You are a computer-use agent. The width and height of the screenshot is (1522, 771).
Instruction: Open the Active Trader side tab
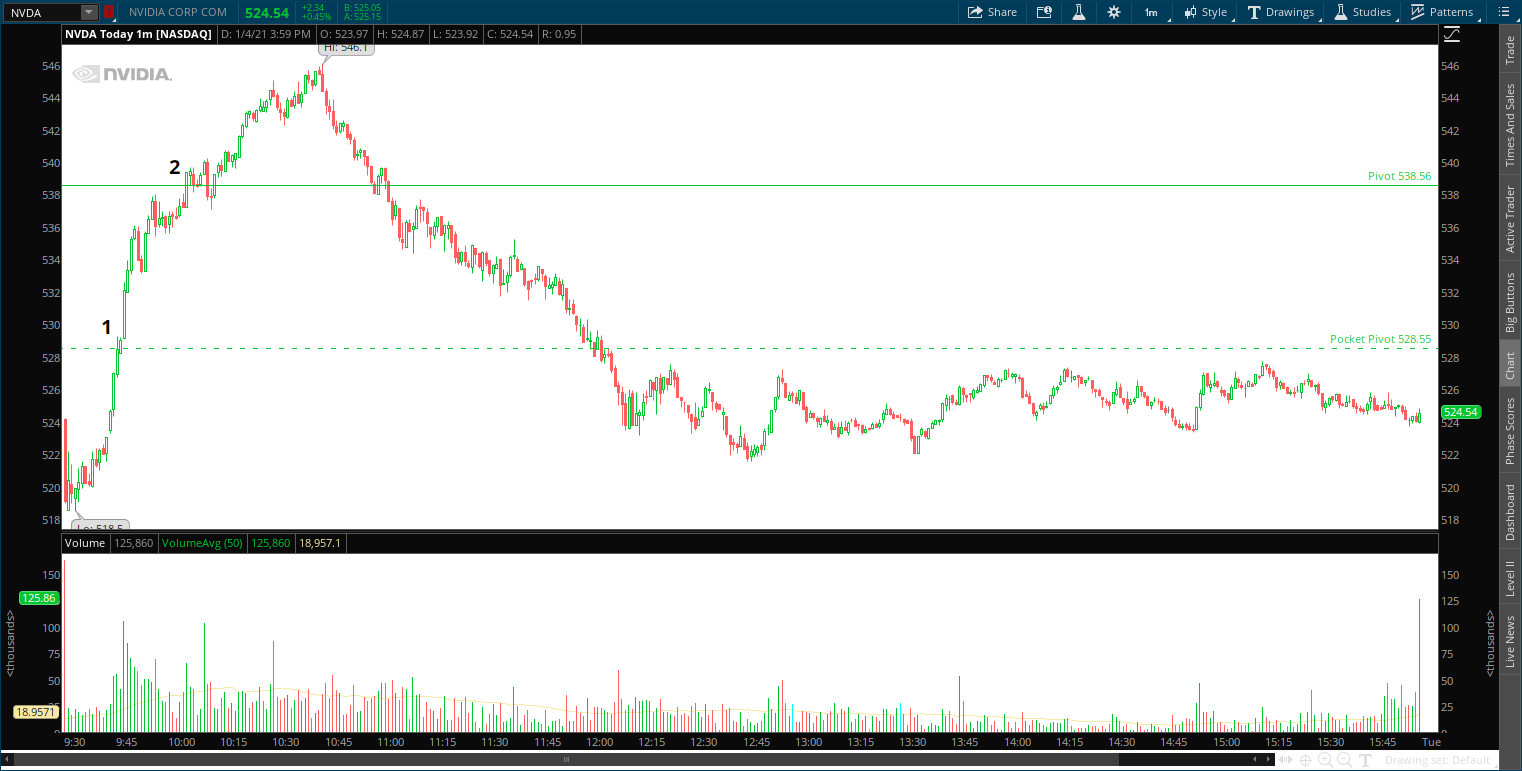click(x=1510, y=219)
